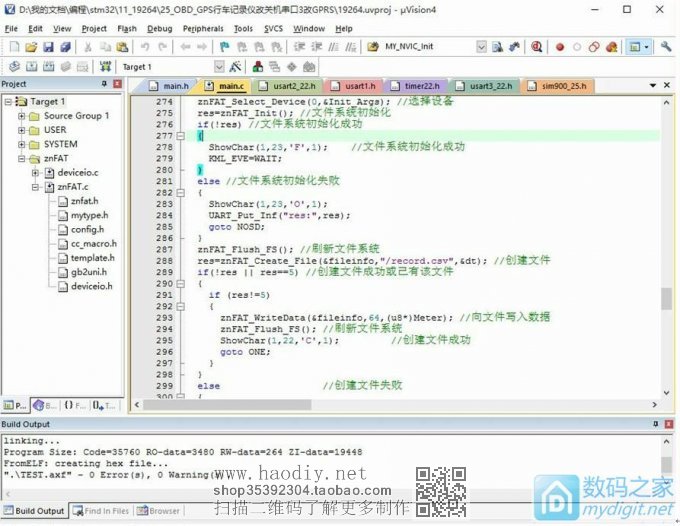Click the Undo arrow icon

point(145,47)
